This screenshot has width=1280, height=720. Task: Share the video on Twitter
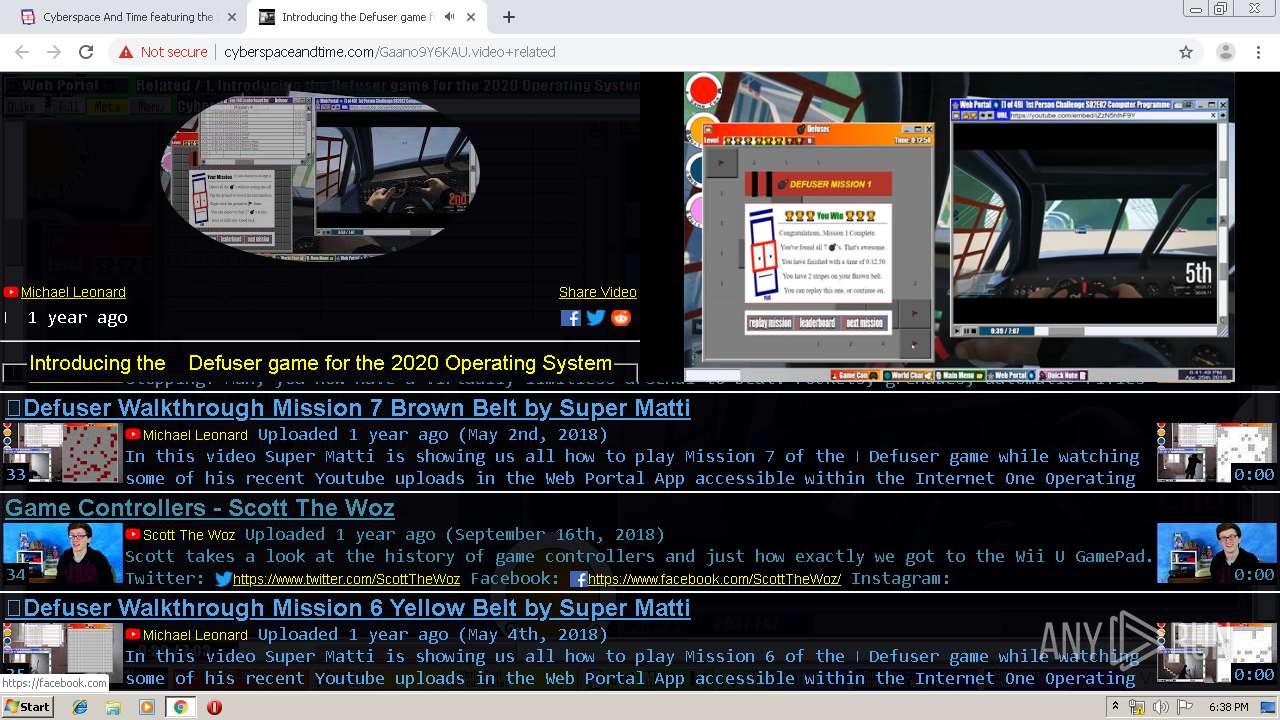[596, 318]
